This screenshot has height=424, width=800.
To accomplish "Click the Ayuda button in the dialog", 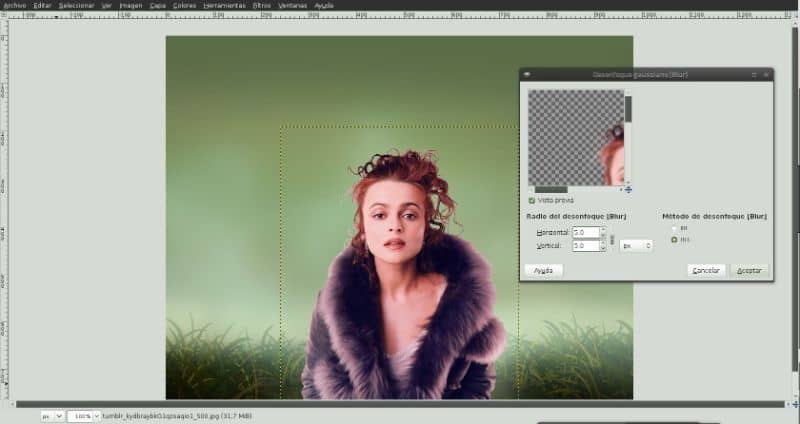I will (x=544, y=270).
